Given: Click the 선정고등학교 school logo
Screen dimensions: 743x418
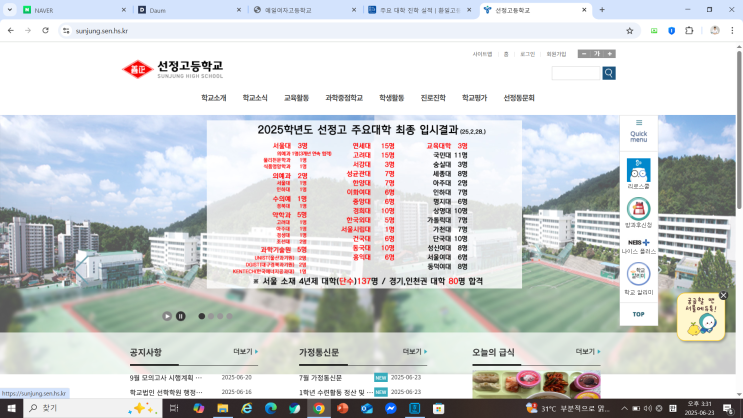Looking at the screenshot, I should point(172,69).
